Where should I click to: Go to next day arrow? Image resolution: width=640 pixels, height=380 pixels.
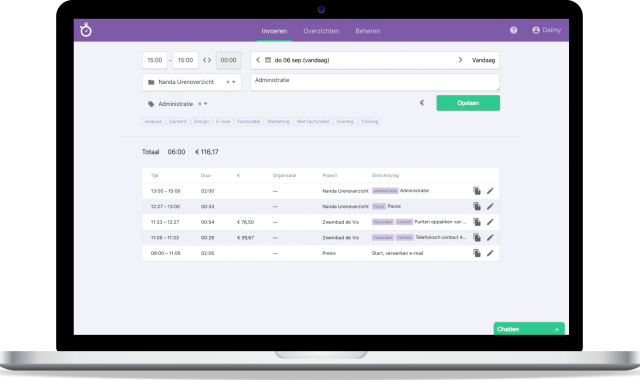(460, 60)
